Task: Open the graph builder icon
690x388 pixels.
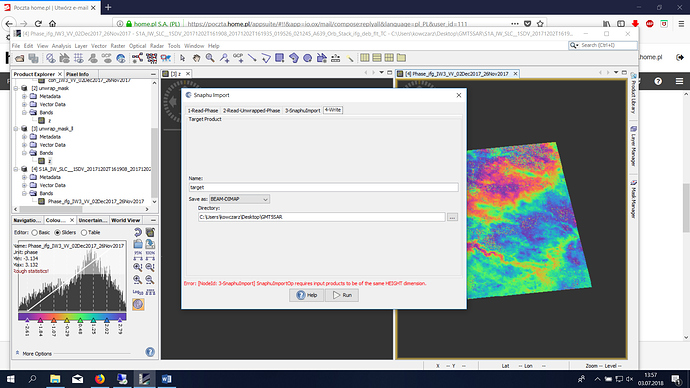Action: (137, 58)
